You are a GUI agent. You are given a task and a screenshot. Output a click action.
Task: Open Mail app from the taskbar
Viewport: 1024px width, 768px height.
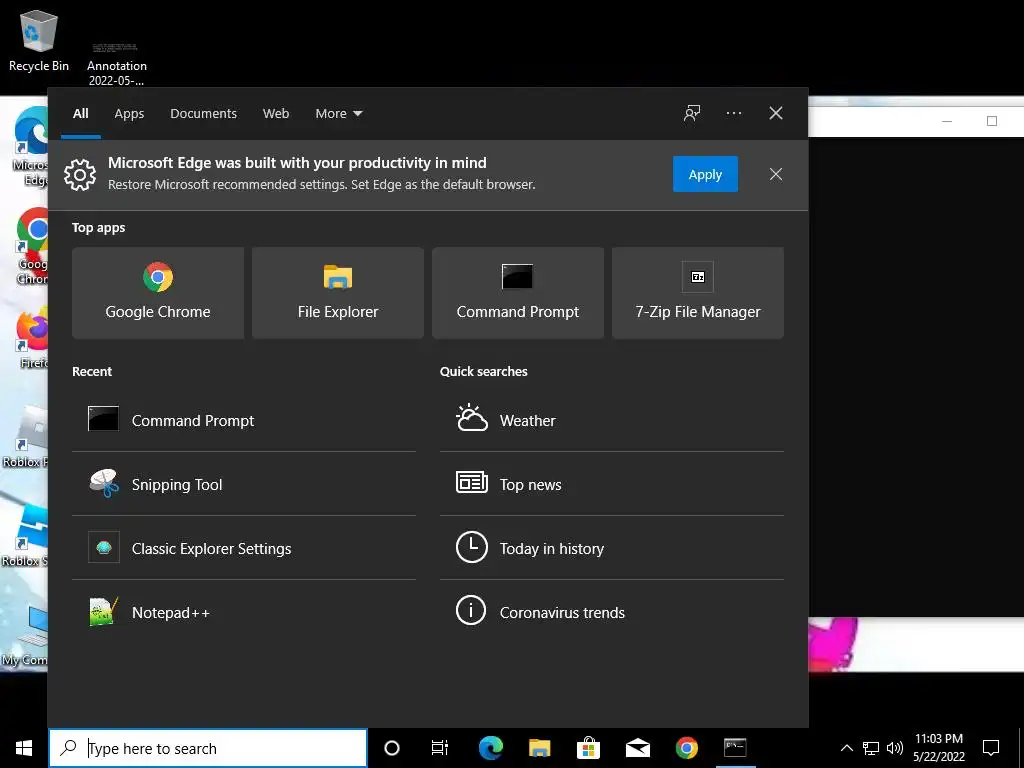[637, 748]
